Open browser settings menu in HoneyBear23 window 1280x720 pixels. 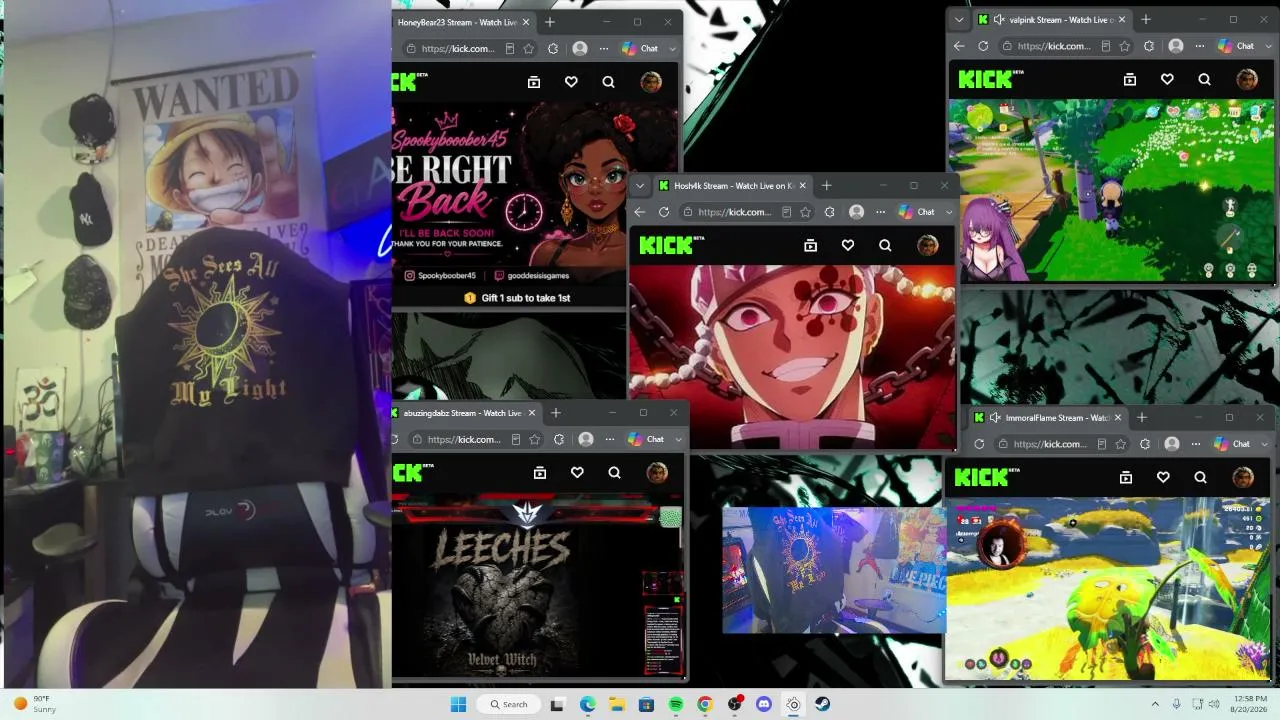click(604, 48)
